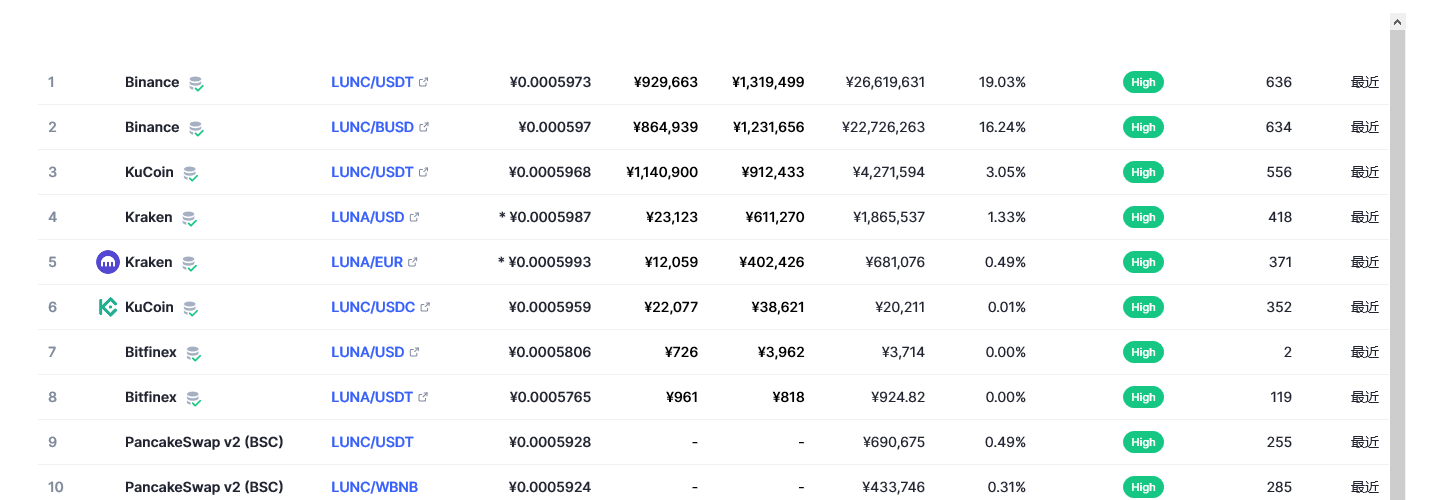
Task: Open the LUNA/USDT pair on Bitfinex
Action: (372, 397)
